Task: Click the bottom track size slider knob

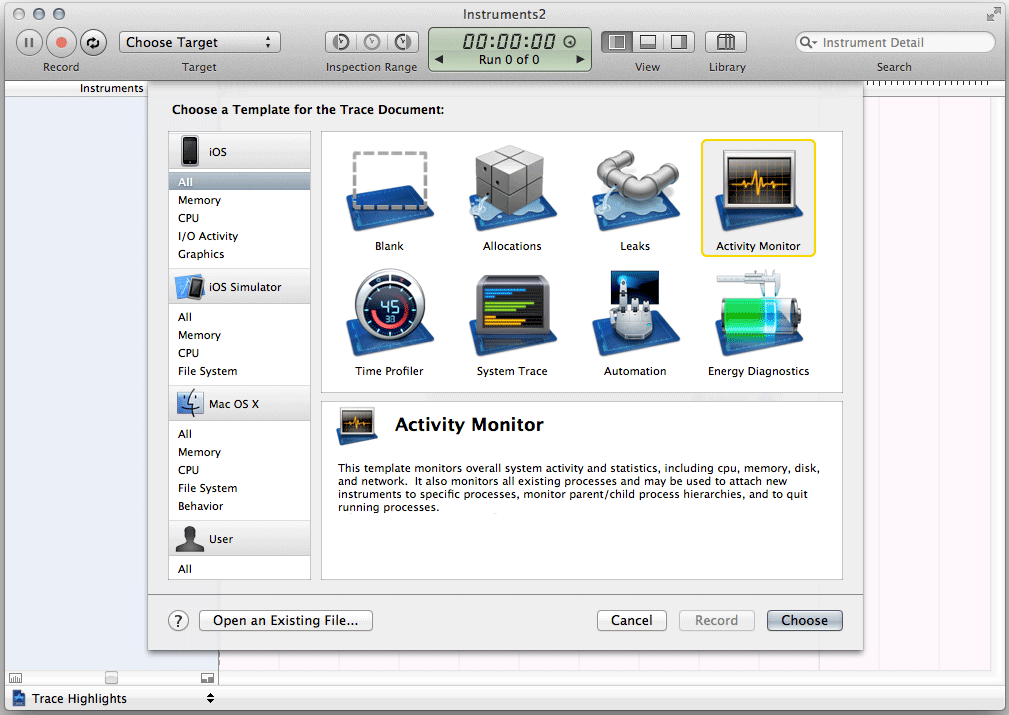Action: [x=111, y=678]
